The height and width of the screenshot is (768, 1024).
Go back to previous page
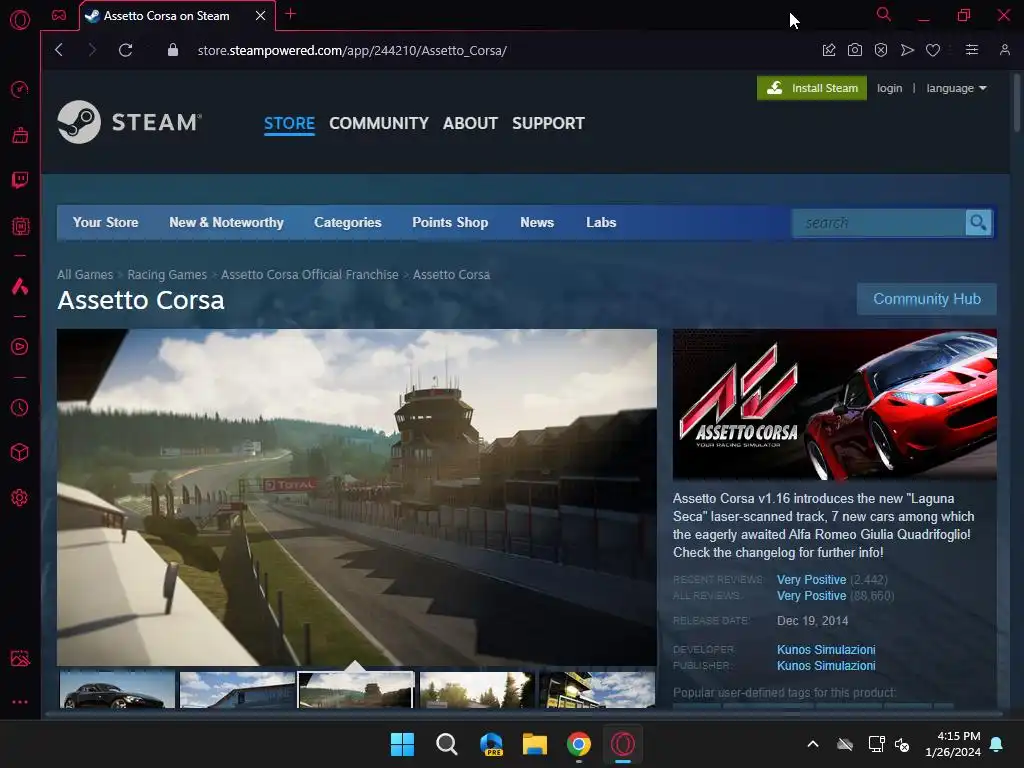coord(59,50)
